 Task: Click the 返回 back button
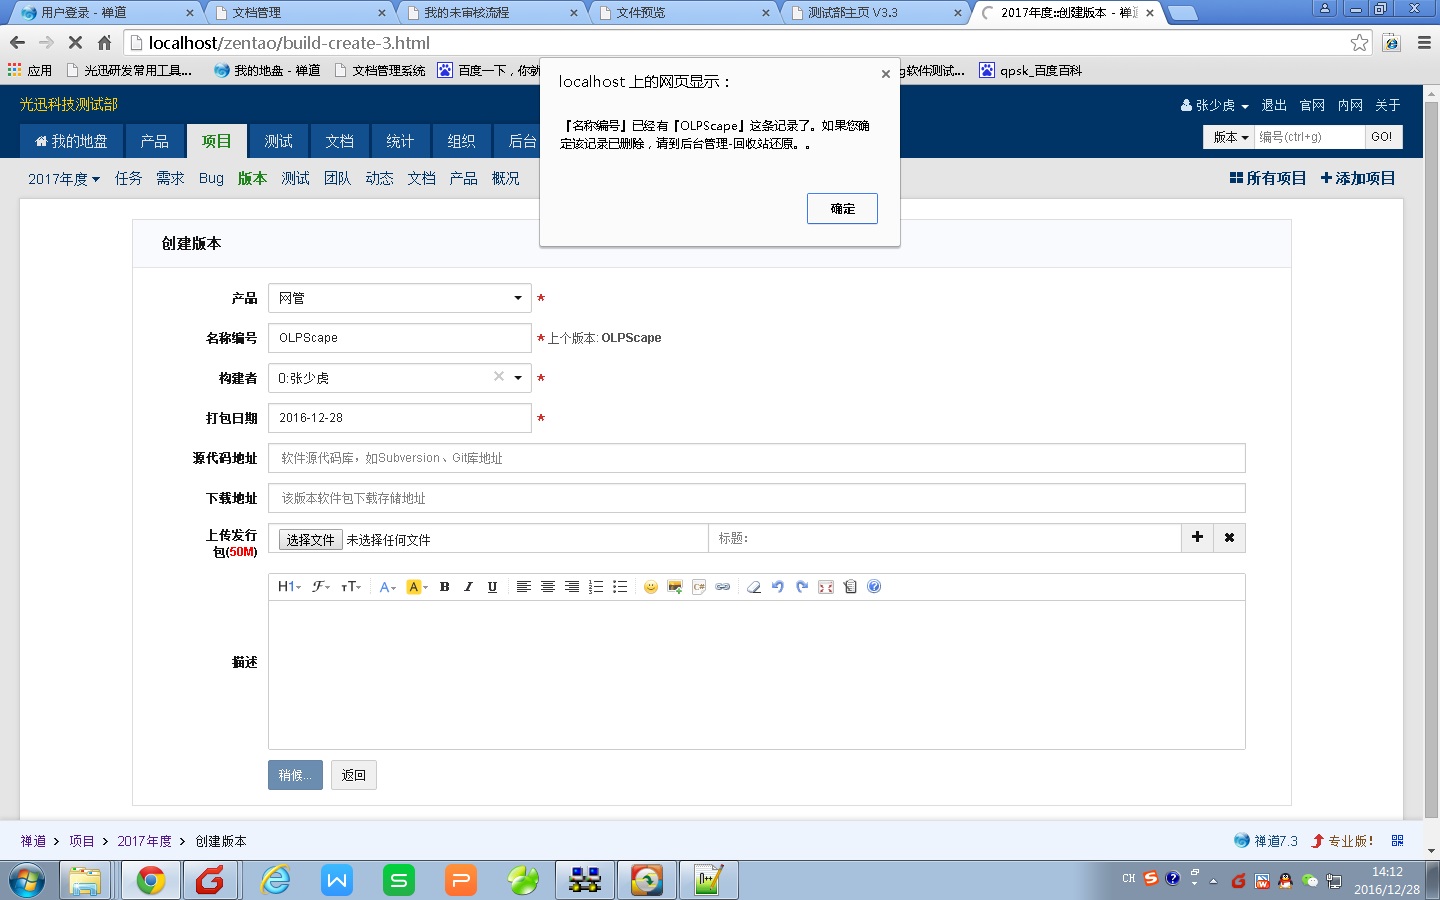click(354, 775)
